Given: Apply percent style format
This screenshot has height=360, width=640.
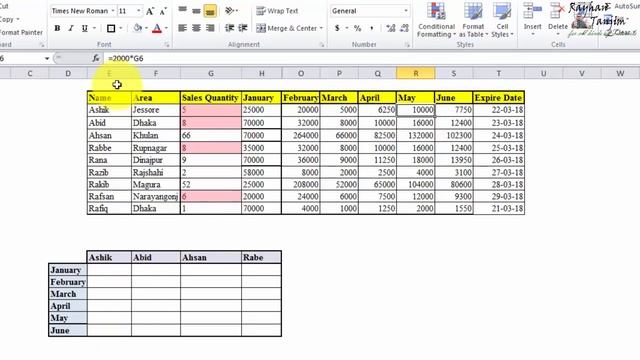Looking at the screenshot, I should point(358,28).
